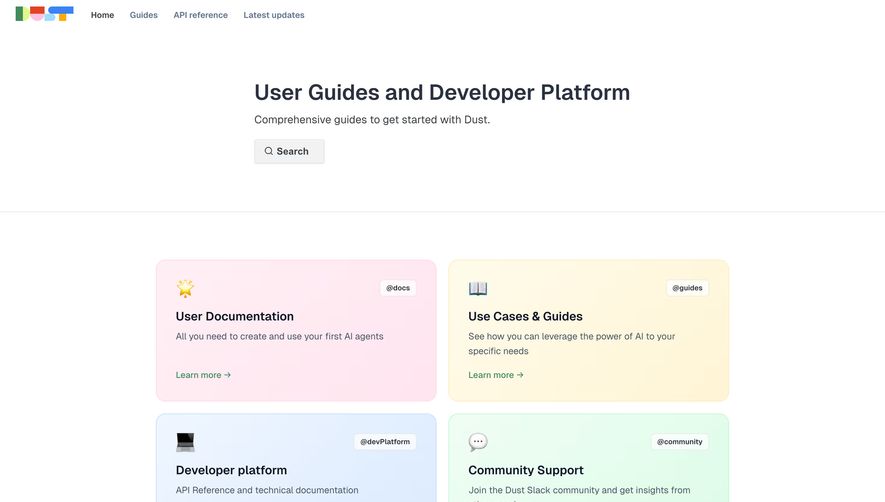The width and height of the screenshot is (885, 502).
Task: Click the open book icon on Guides card
Action: pos(477,288)
